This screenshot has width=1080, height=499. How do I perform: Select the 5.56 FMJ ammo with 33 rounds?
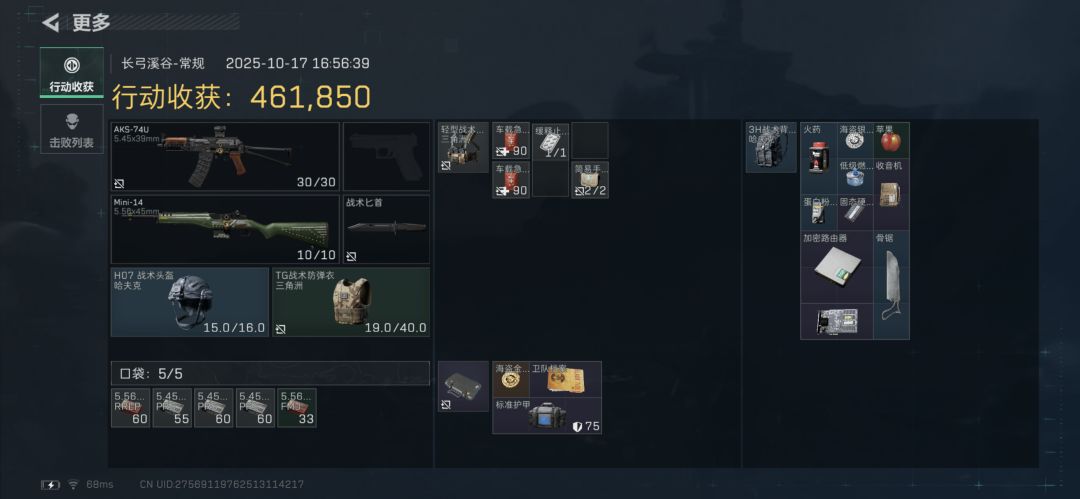click(297, 408)
